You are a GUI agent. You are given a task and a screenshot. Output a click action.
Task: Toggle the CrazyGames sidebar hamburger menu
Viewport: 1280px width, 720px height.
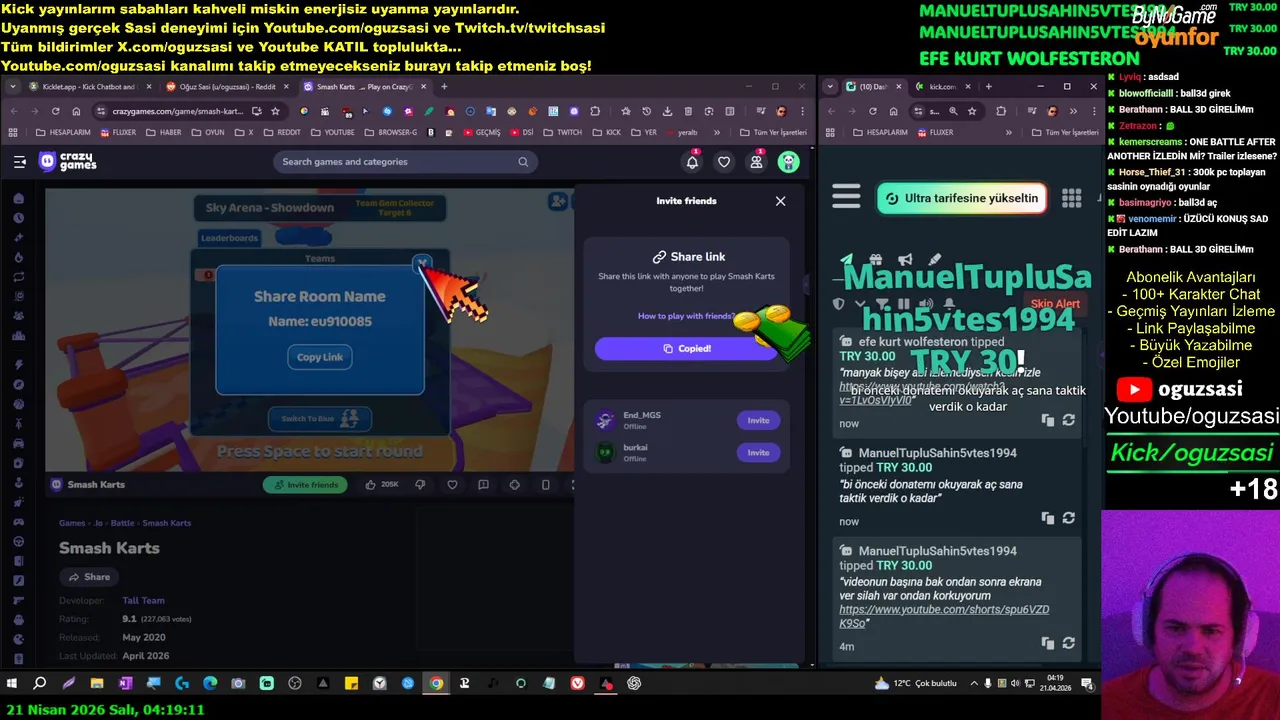[19, 161]
